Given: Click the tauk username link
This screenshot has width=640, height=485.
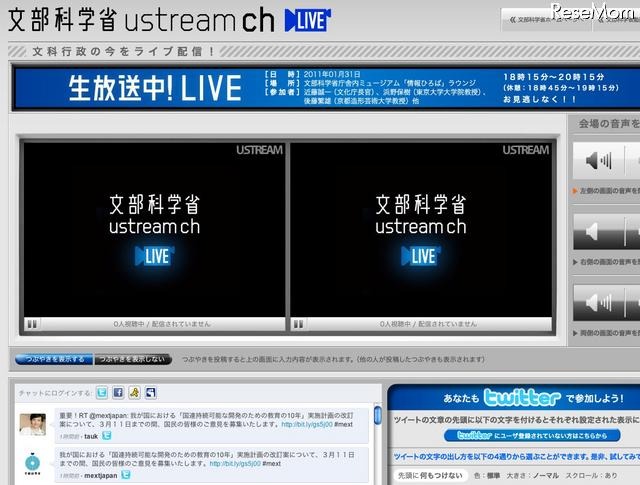Looking at the screenshot, I should pyautogui.click(x=91, y=436).
